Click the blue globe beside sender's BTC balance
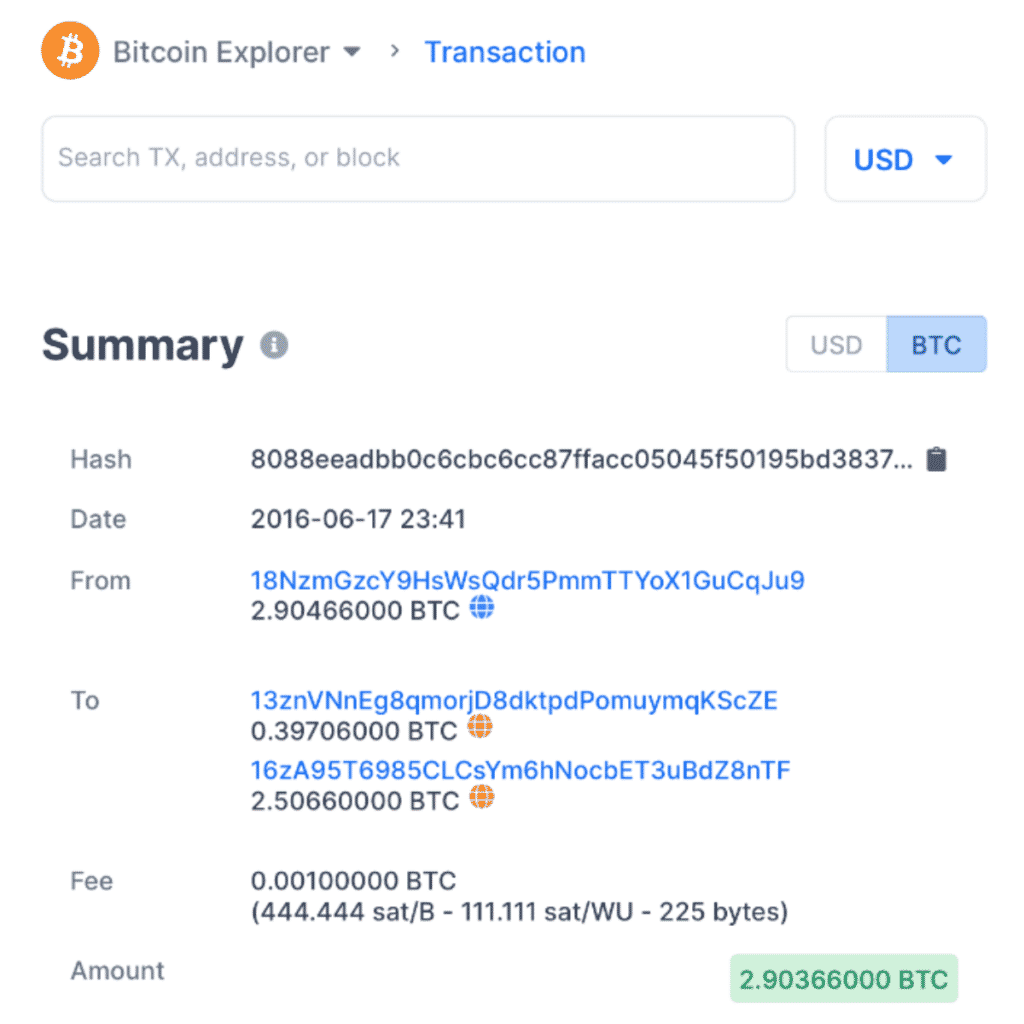 pyautogui.click(x=482, y=608)
